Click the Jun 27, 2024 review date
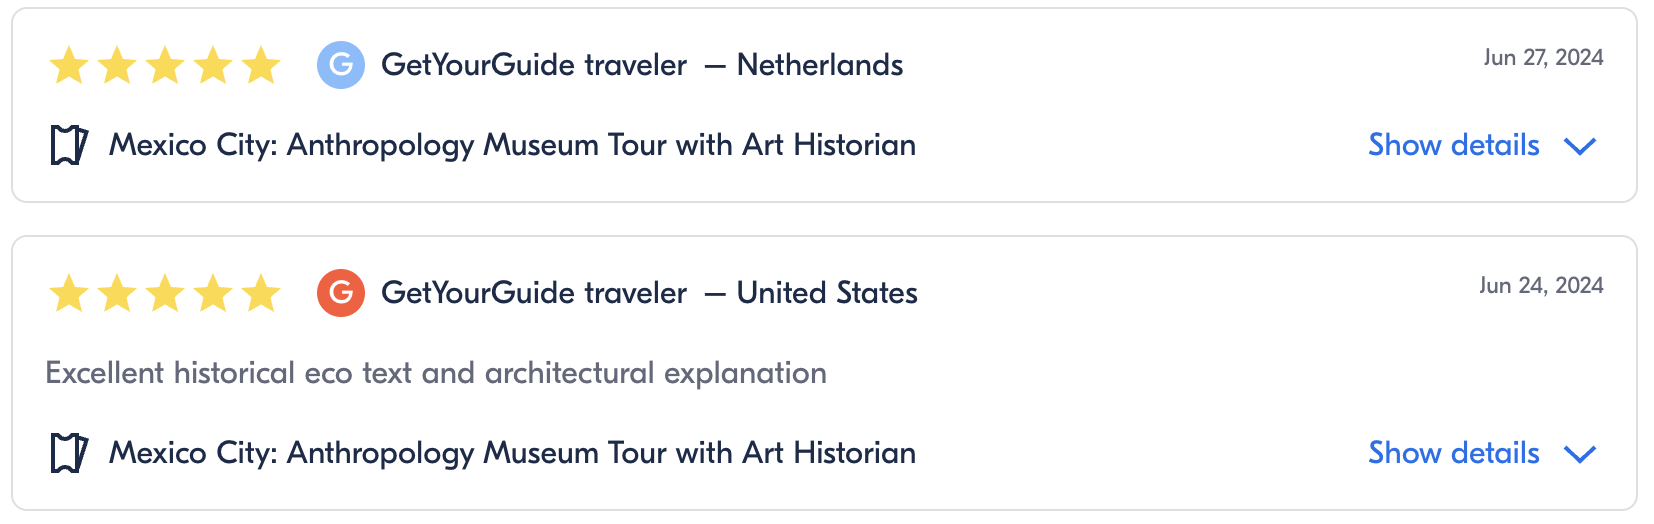The height and width of the screenshot is (524, 1654). [1543, 58]
